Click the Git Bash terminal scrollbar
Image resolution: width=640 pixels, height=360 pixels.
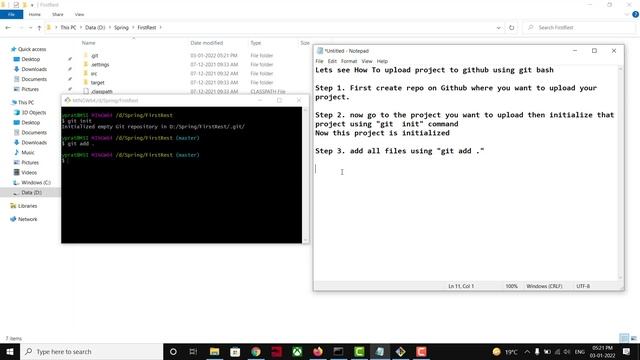pyautogui.click(x=305, y=175)
